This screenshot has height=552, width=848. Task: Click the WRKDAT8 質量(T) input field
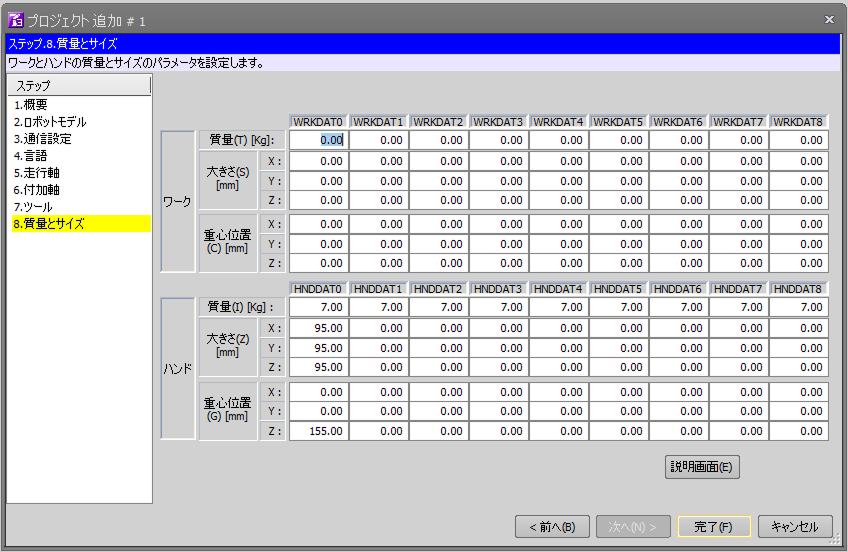pos(799,140)
